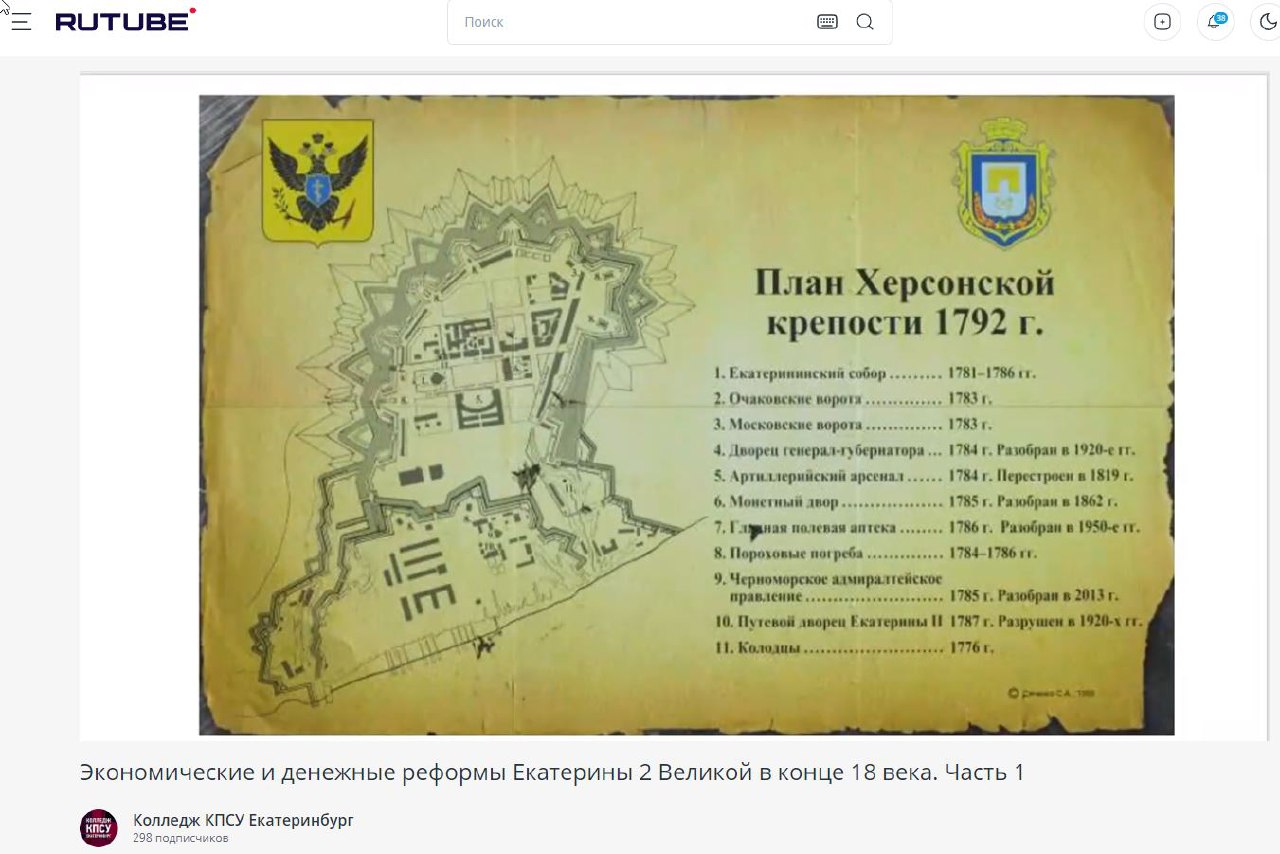1280x854 pixels.
Task: Click the RUTUBE logo
Action: tap(125, 21)
